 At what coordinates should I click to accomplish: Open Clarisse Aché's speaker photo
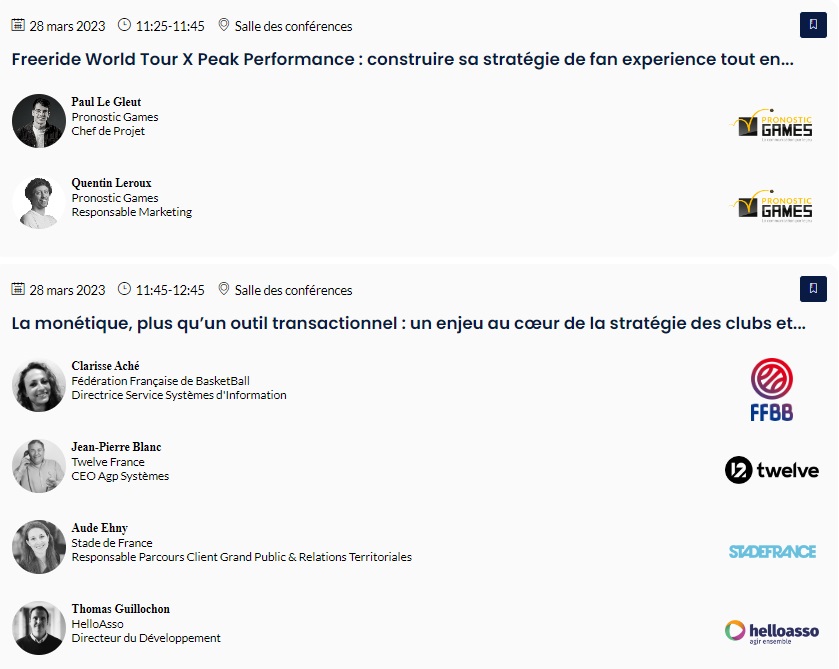click(x=39, y=385)
